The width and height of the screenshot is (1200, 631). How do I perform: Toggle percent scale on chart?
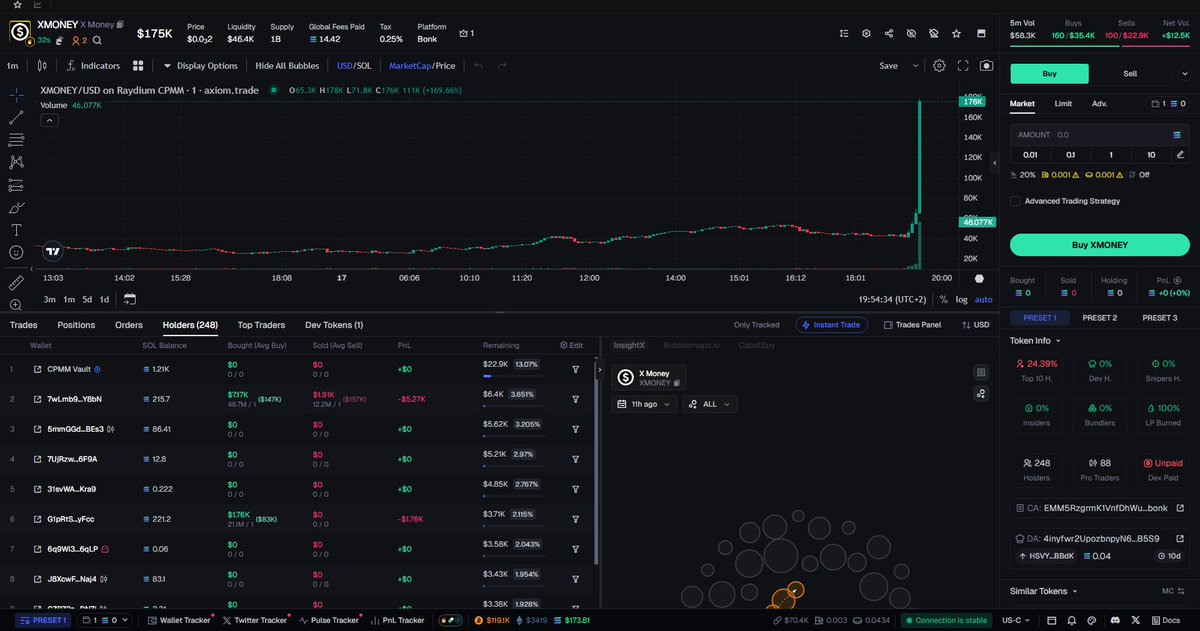[943, 299]
